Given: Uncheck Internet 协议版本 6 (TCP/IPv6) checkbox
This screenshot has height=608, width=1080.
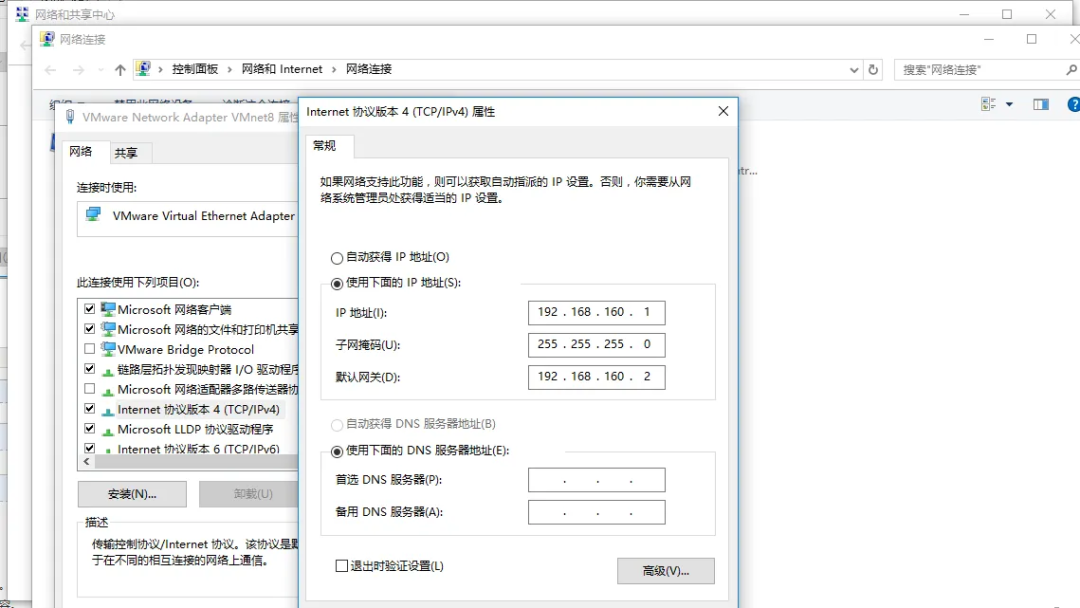Looking at the screenshot, I should coord(90,448).
